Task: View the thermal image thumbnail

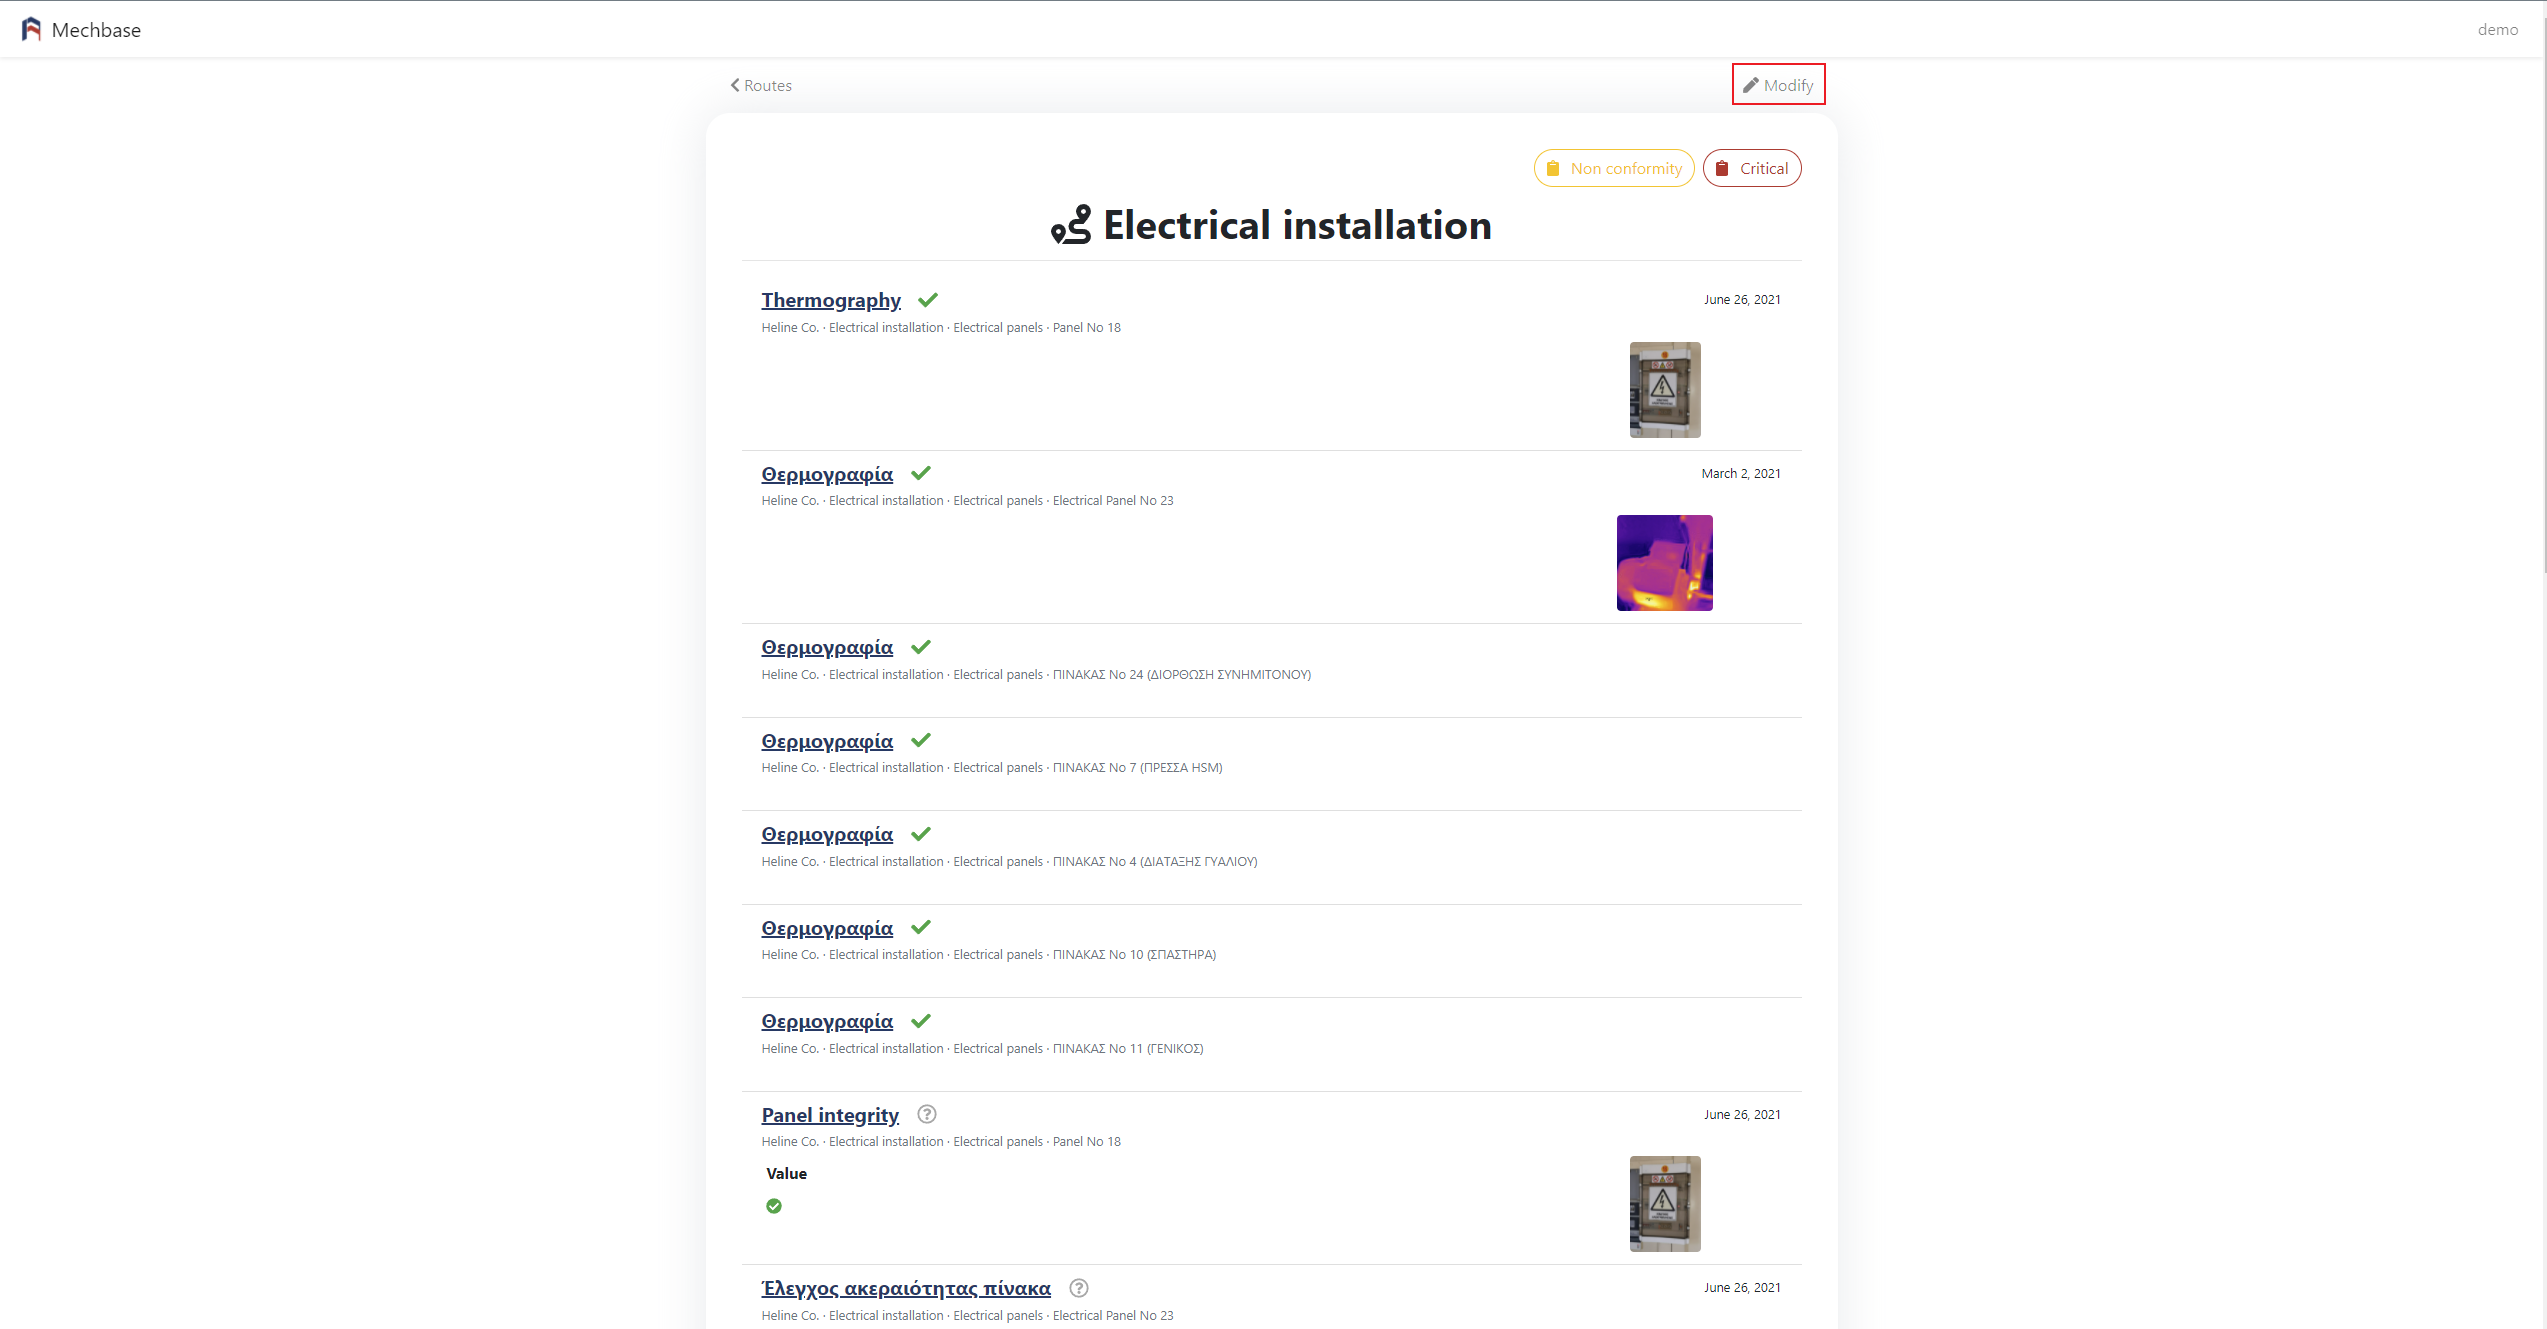Action: tap(1665, 563)
